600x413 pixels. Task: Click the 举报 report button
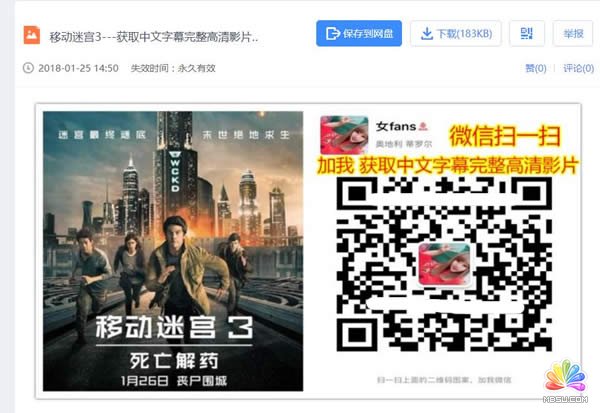573,34
